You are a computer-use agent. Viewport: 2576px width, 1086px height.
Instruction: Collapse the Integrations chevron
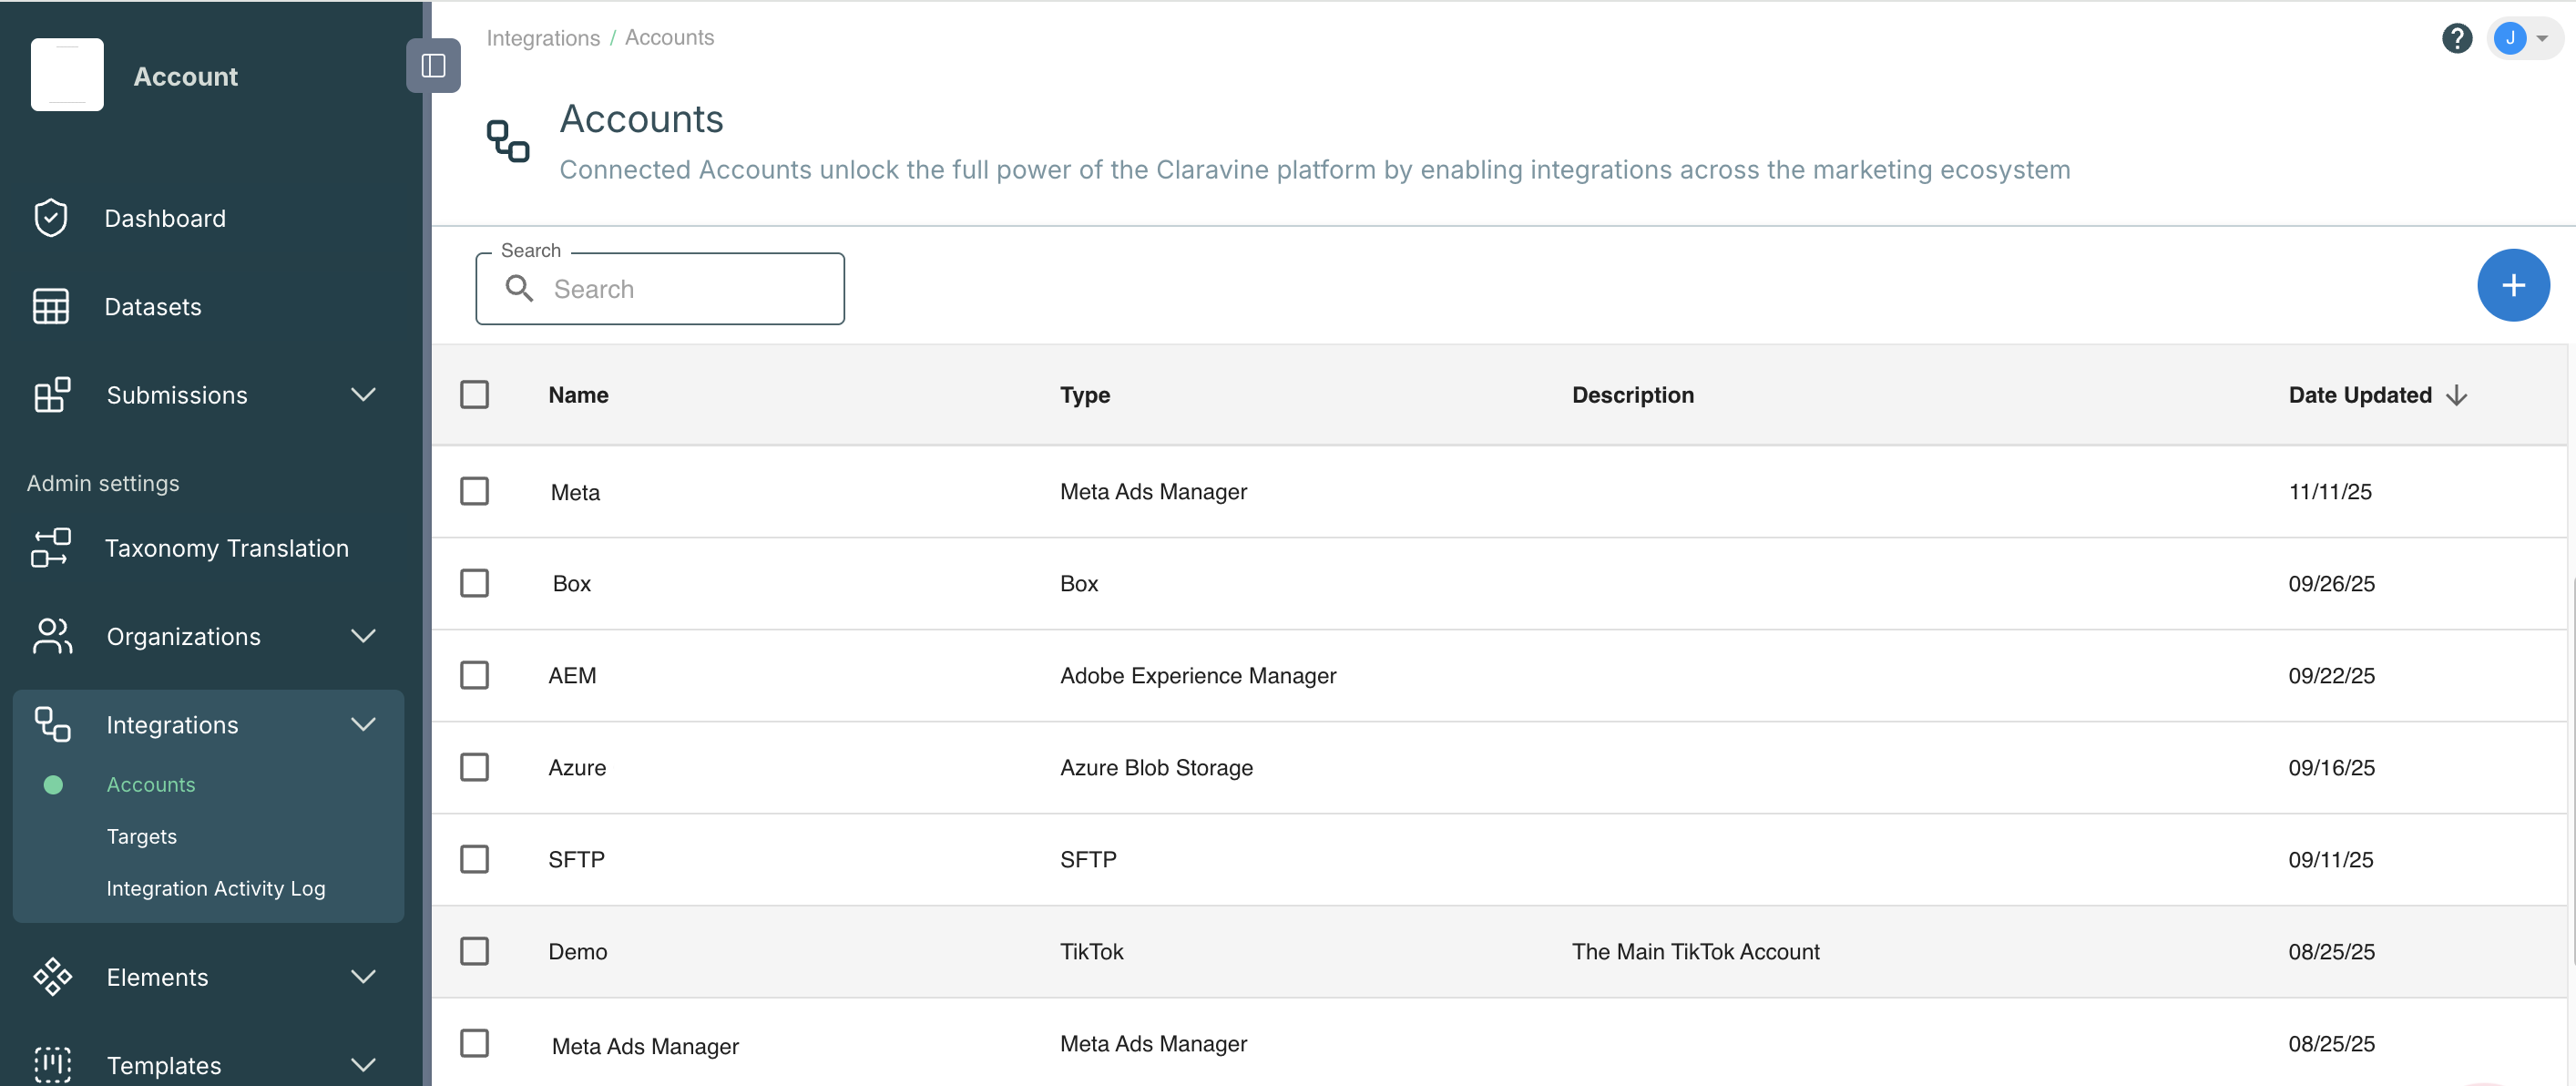364,724
